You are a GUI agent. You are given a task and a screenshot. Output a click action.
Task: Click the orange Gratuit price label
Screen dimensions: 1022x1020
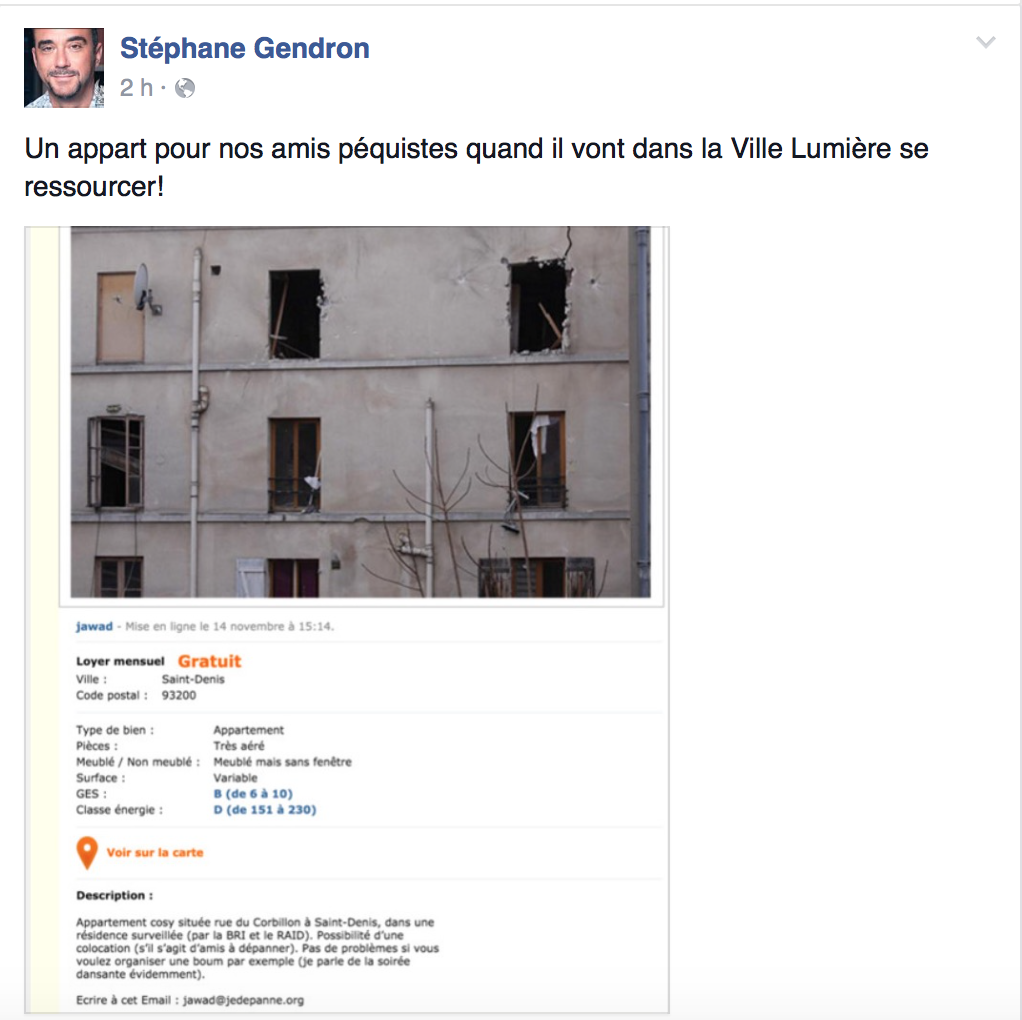[x=209, y=662]
